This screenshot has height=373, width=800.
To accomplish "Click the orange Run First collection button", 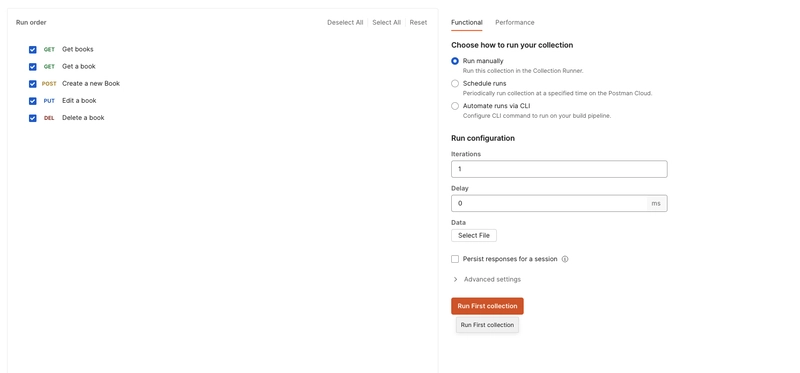I will click(487, 306).
